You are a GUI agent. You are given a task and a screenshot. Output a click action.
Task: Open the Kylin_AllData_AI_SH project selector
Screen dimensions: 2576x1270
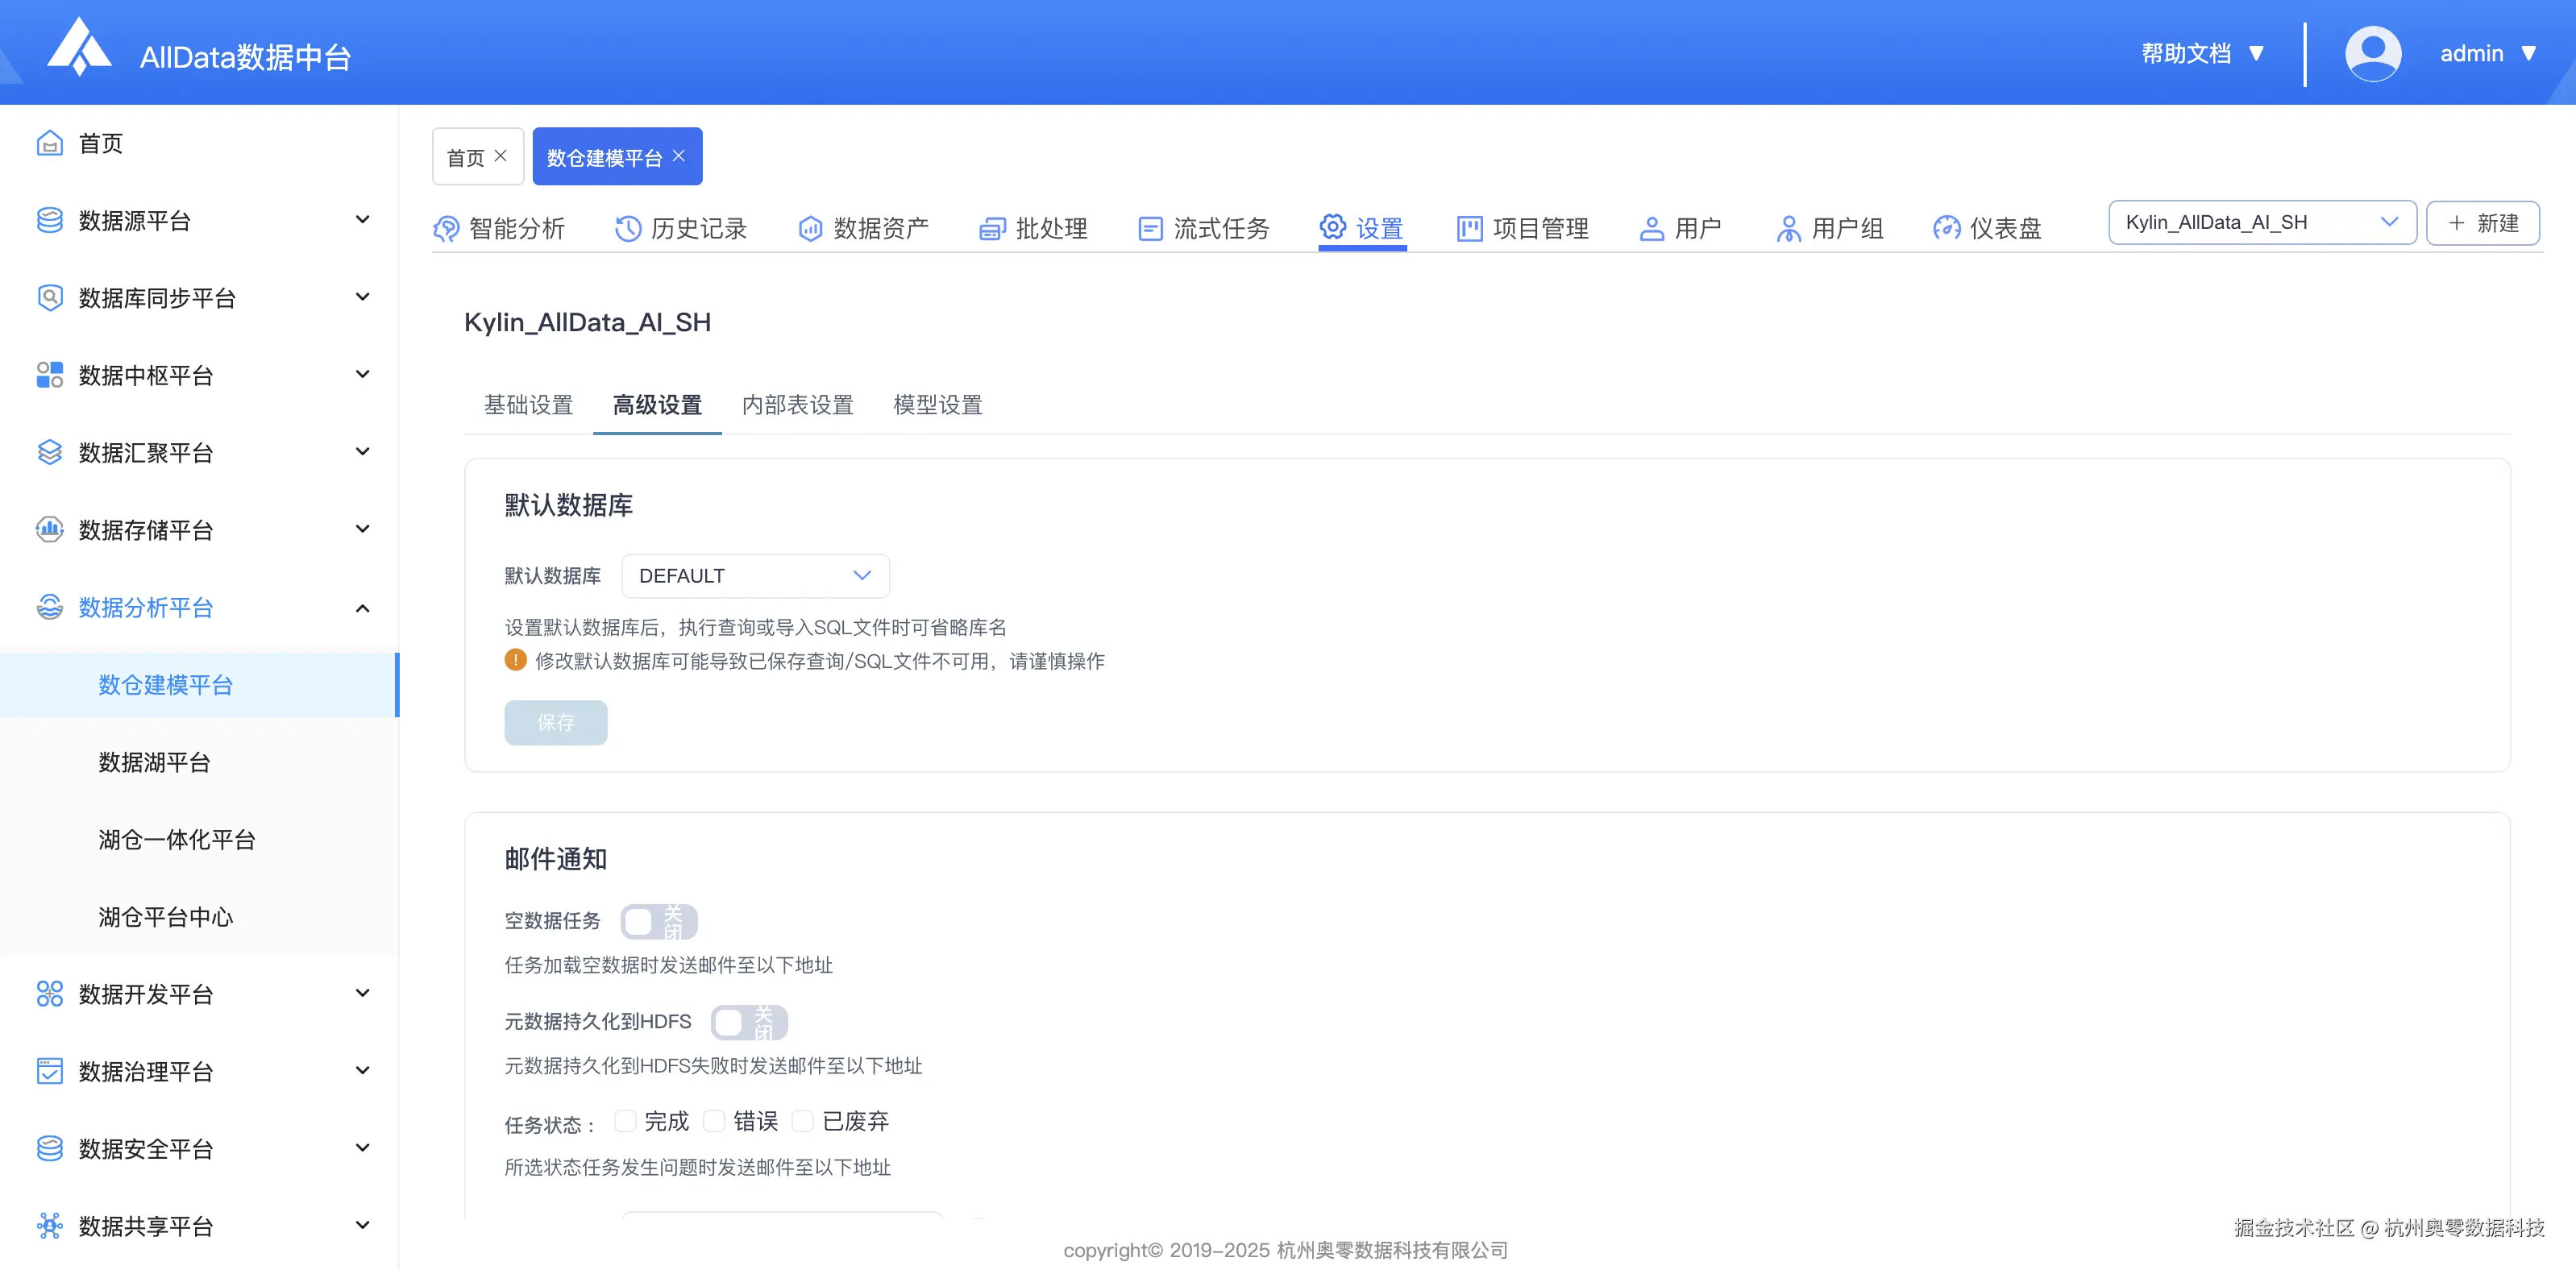click(x=2261, y=222)
